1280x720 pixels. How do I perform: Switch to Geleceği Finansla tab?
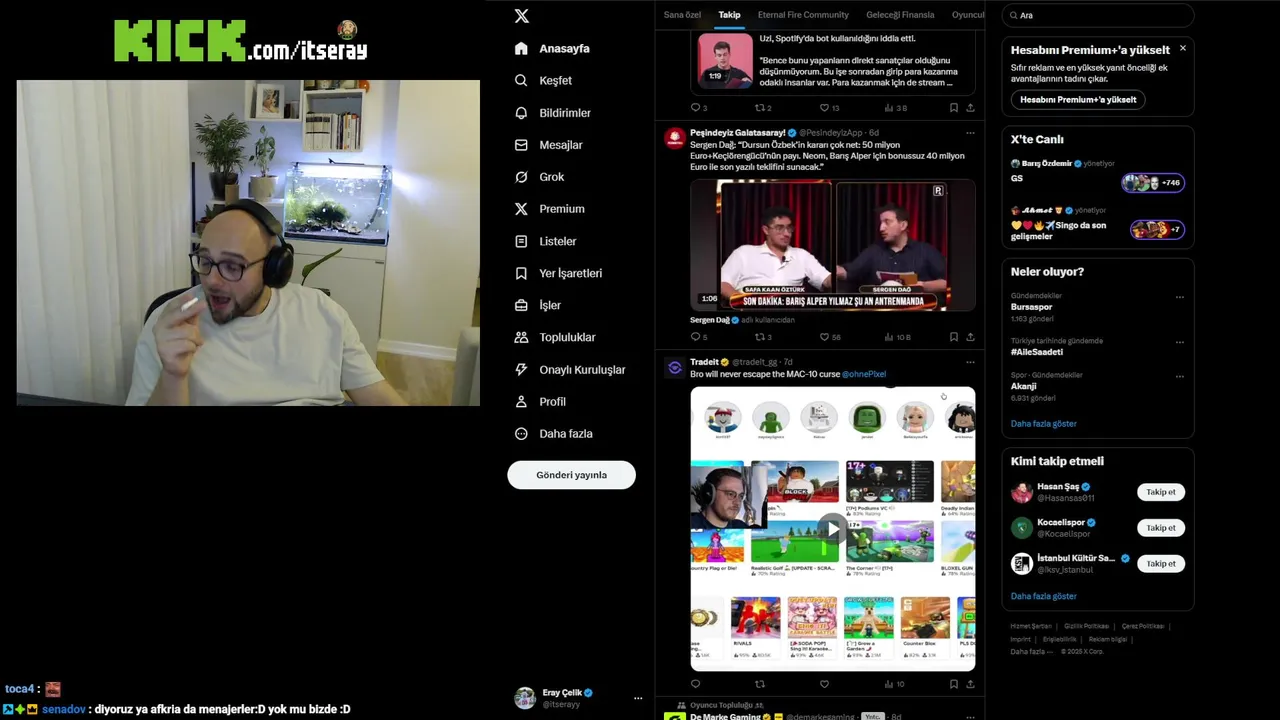pos(900,15)
